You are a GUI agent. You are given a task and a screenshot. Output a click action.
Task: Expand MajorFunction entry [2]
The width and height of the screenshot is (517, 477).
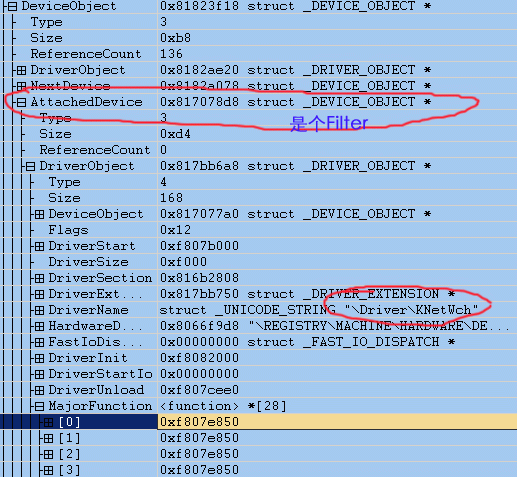click(48, 454)
